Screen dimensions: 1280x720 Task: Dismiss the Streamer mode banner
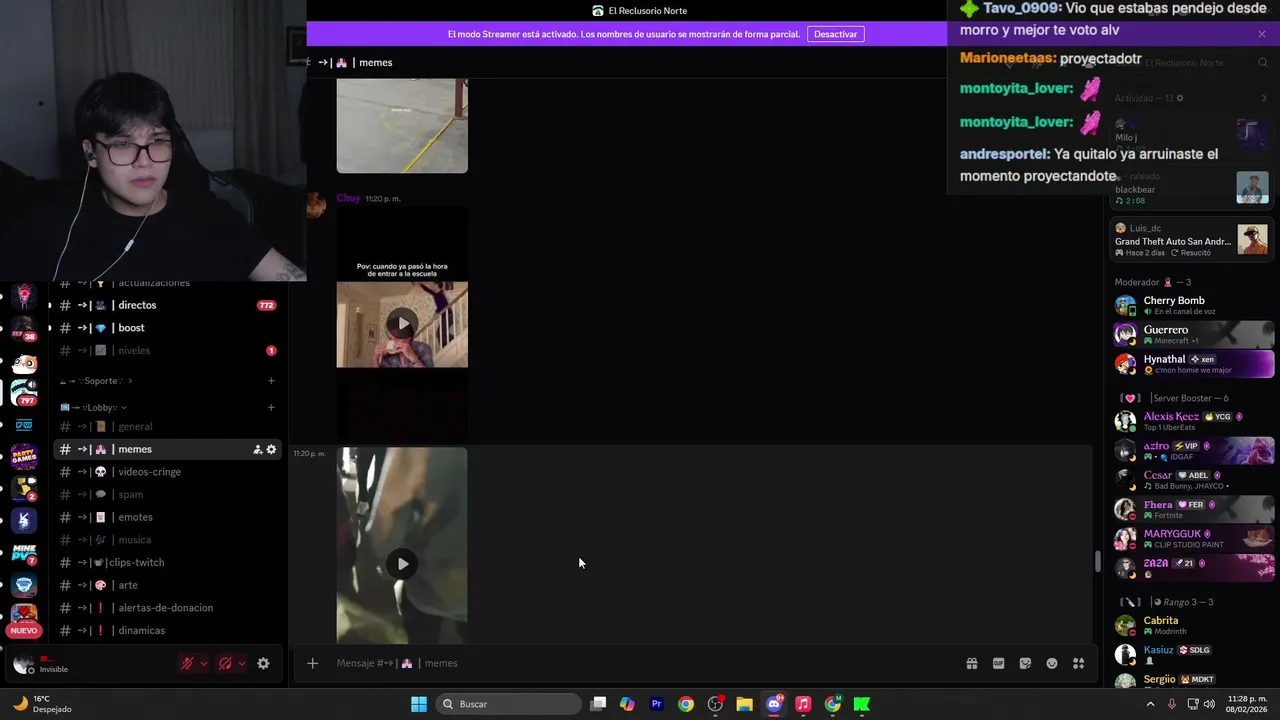tap(1262, 34)
